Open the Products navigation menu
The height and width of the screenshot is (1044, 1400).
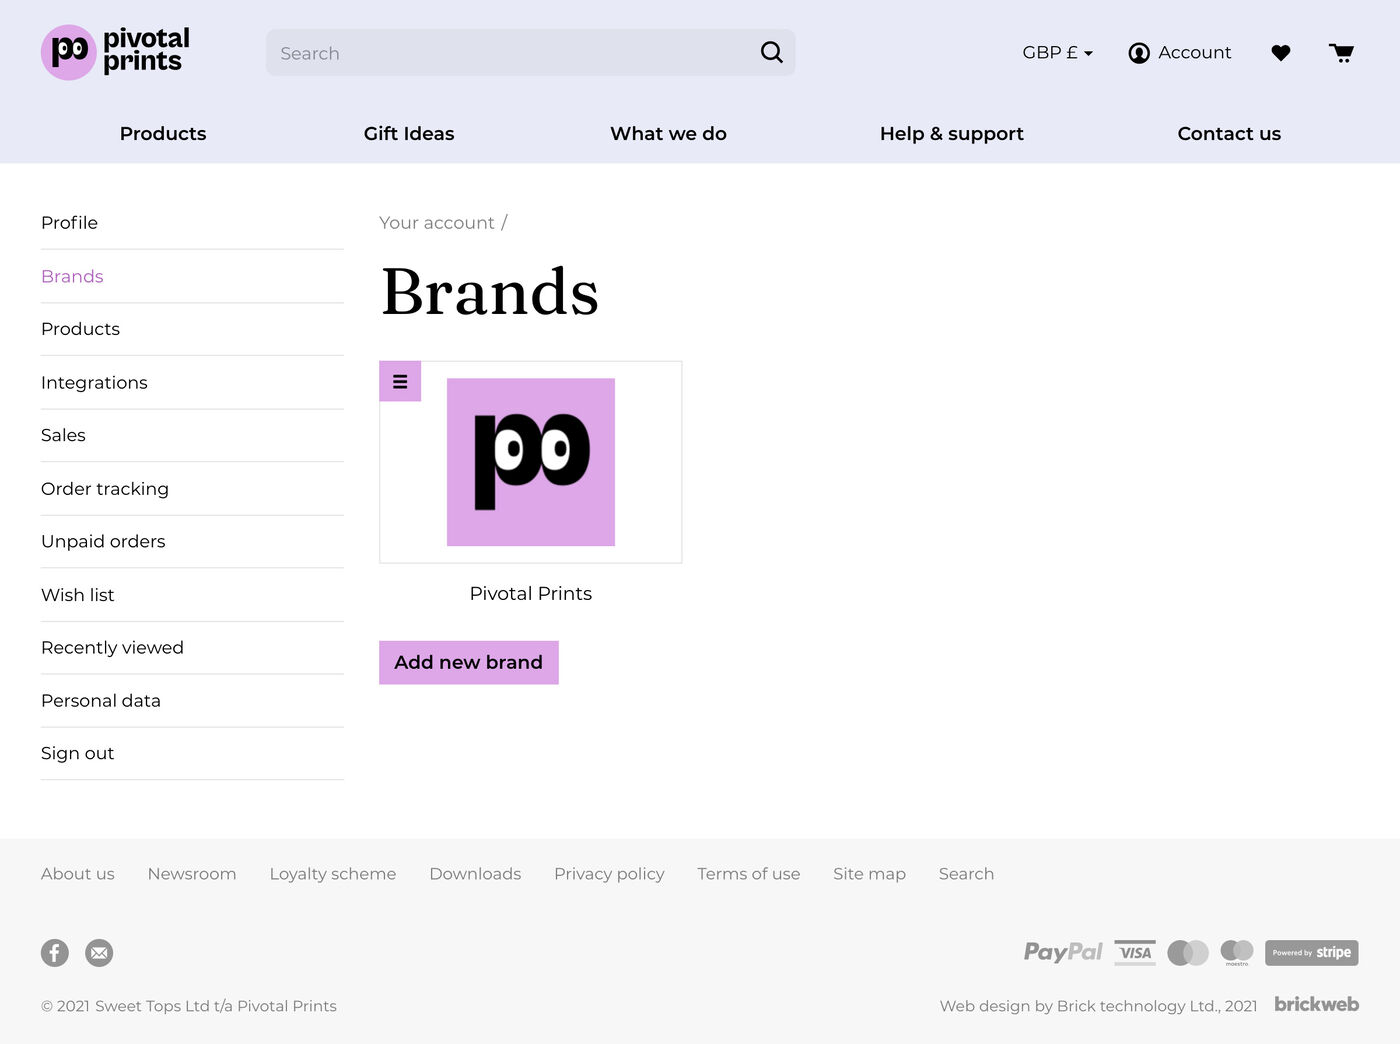point(163,134)
